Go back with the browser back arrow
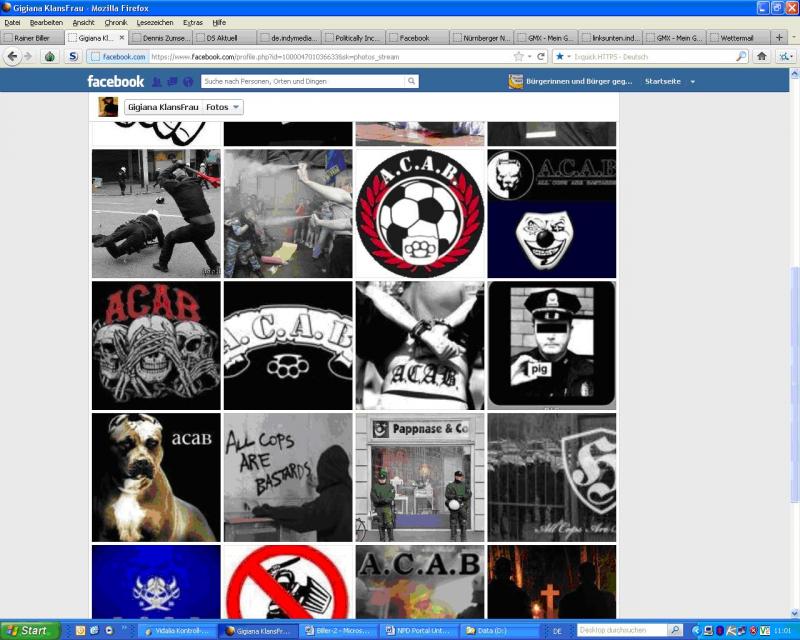This screenshot has height=640, width=800. (12, 56)
